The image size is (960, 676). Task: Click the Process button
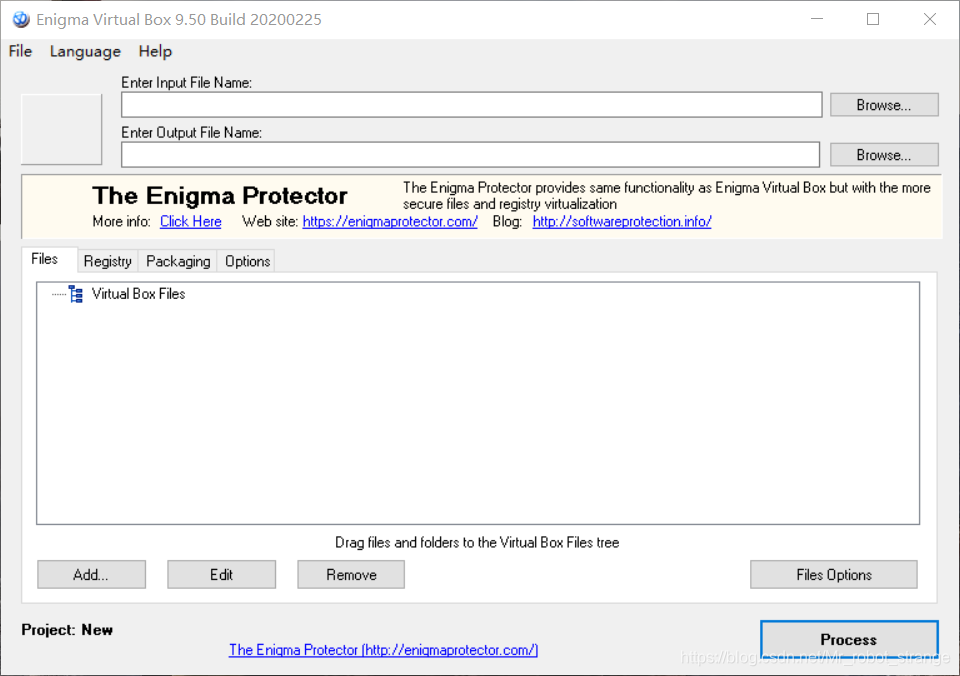(849, 639)
